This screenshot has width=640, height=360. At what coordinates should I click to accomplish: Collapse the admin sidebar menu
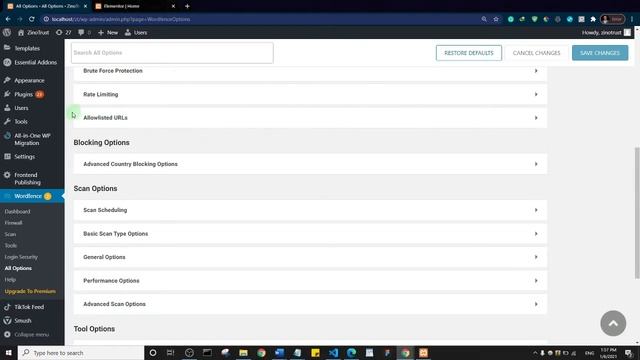click(x=32, y=335)
